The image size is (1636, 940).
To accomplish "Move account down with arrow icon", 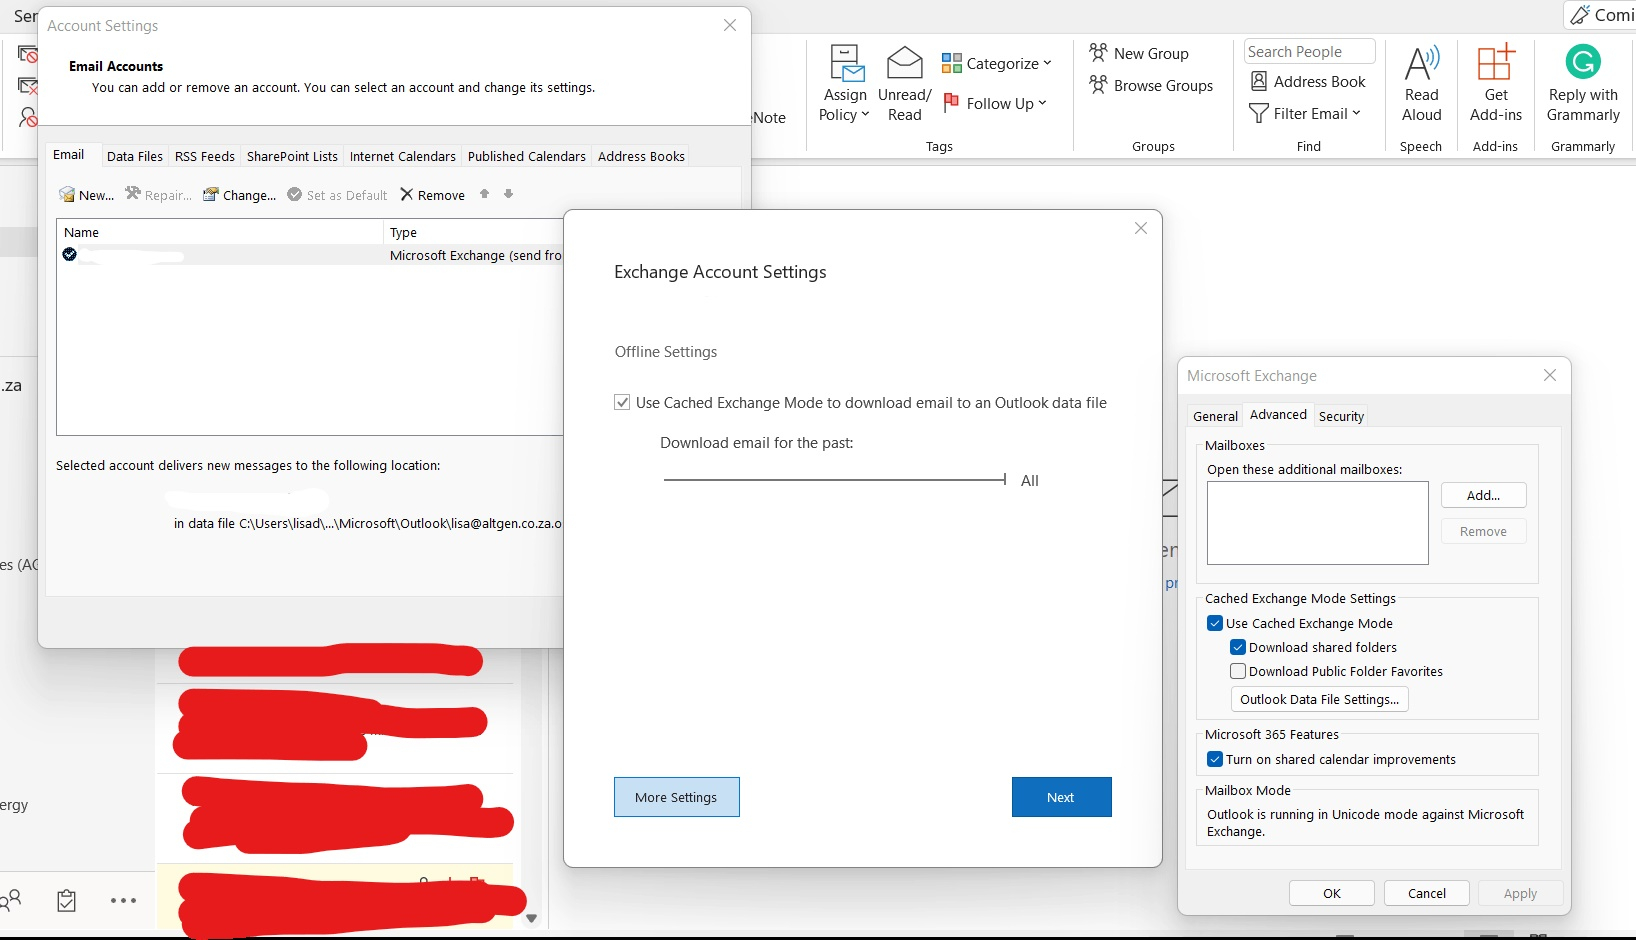I will pyautogui.click(x=509, y=194).
